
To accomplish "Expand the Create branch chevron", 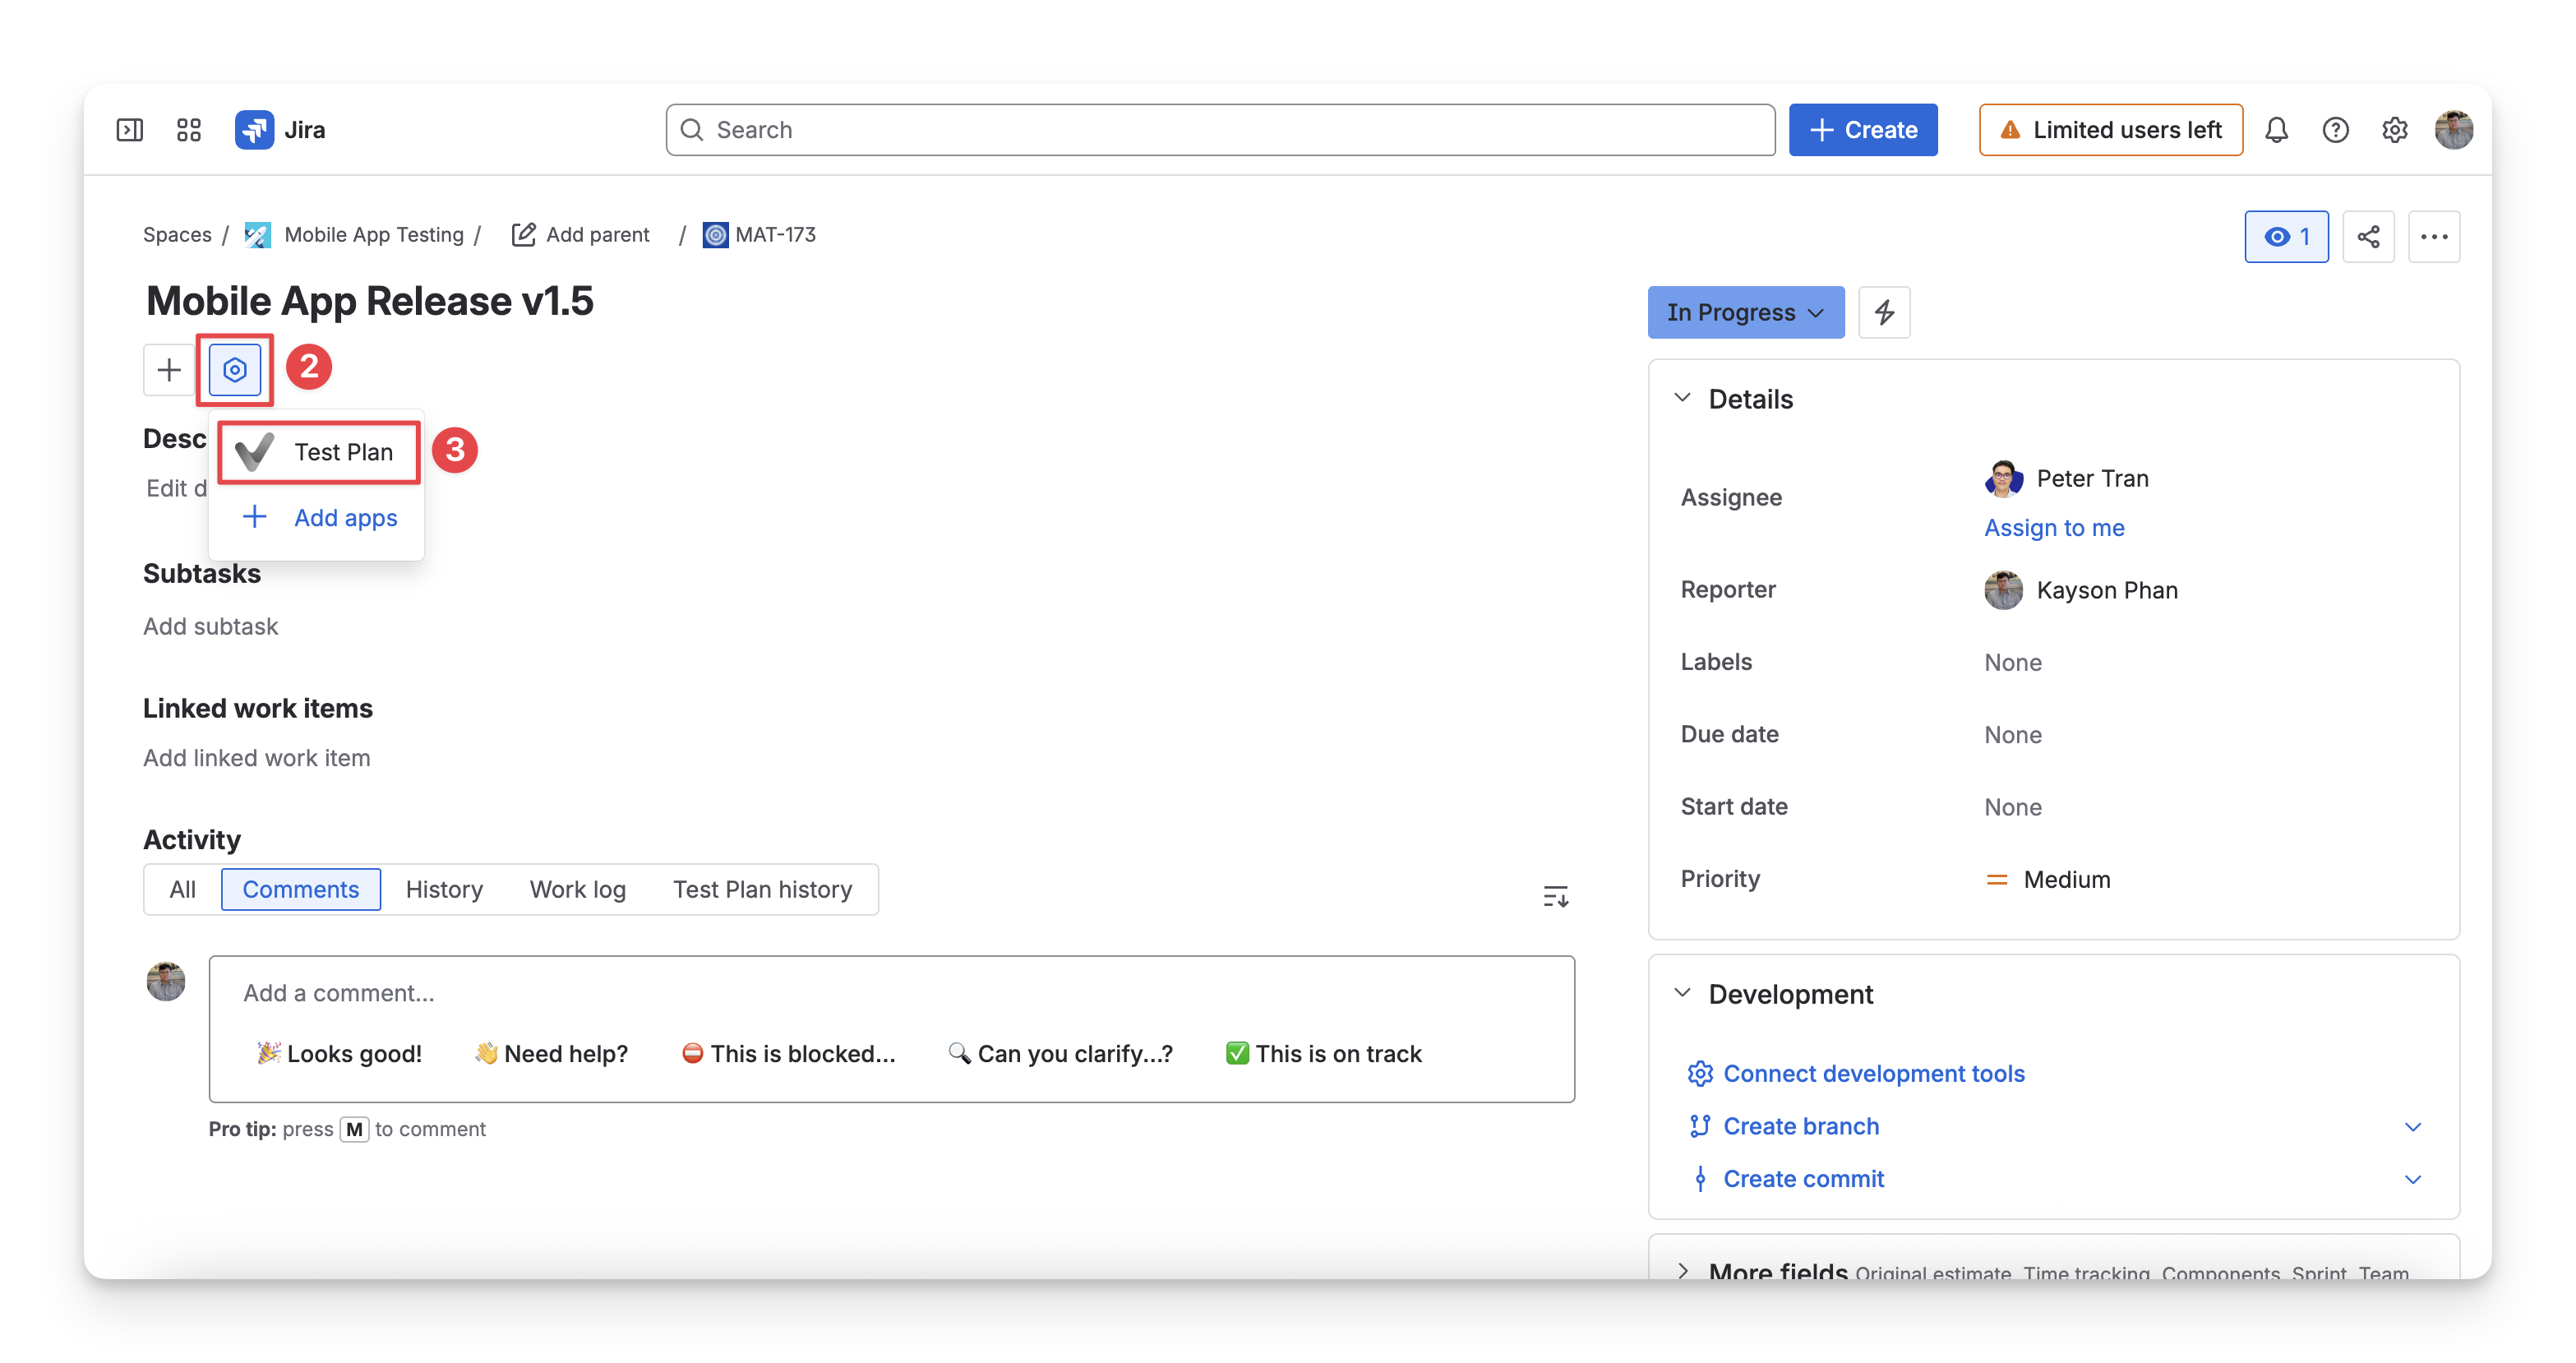I will pyautogui.click(x=2412, y=1127).
